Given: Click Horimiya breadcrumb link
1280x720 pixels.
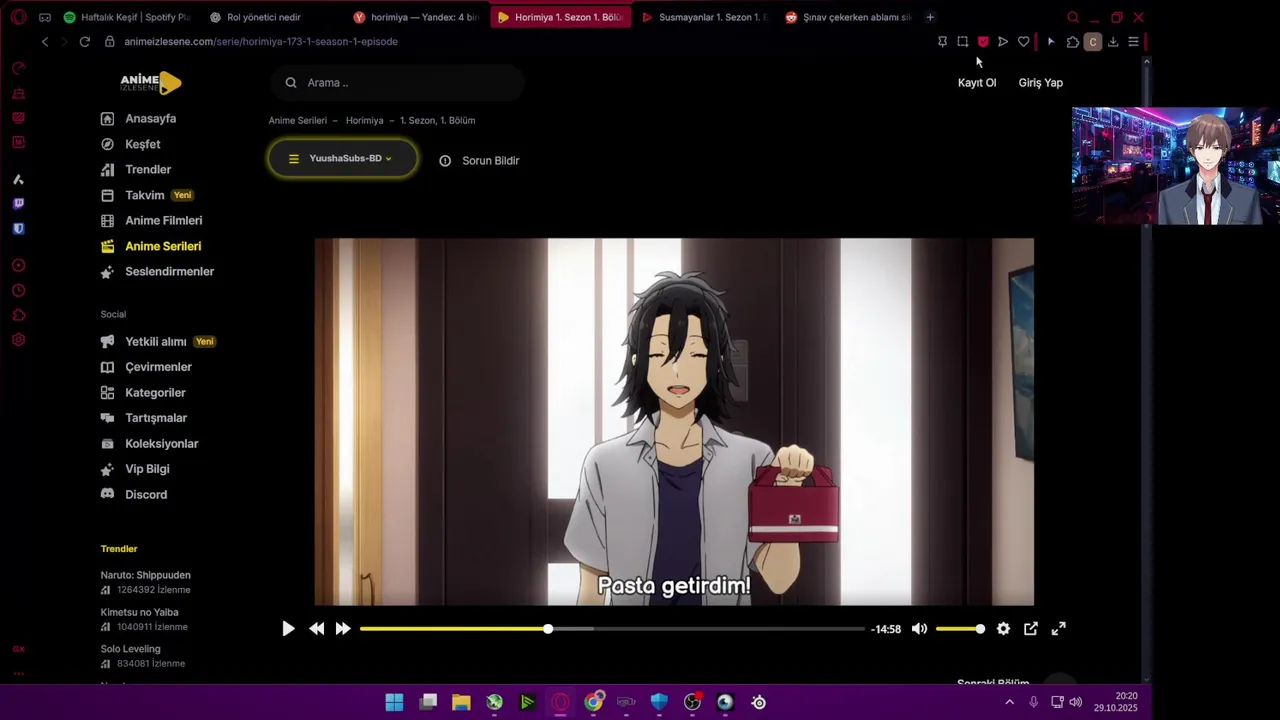Looking at the screenshot, I should tap(364, 120).
